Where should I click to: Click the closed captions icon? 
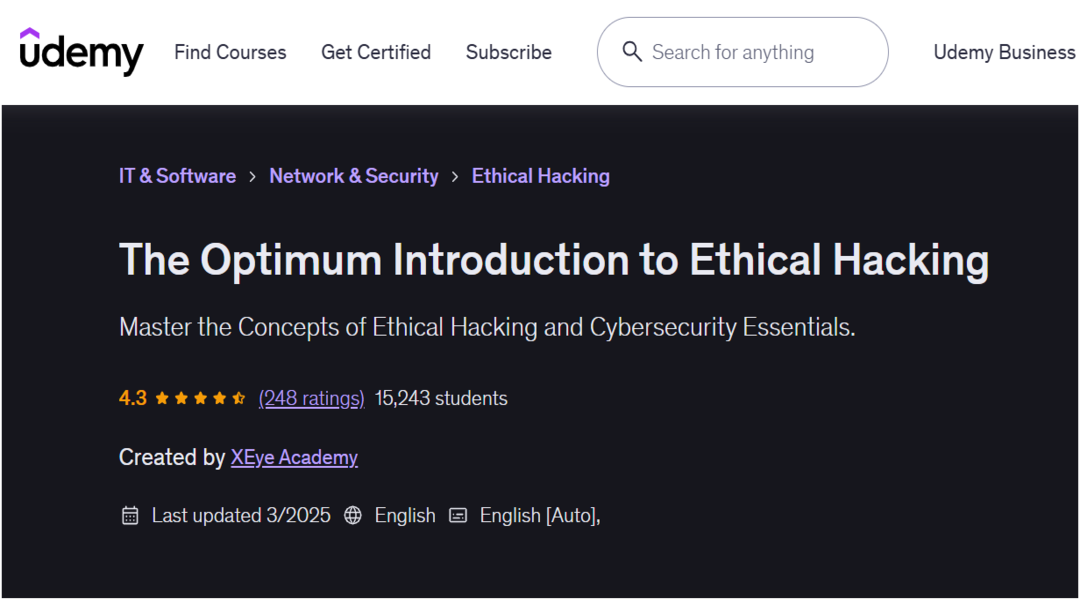458,516
